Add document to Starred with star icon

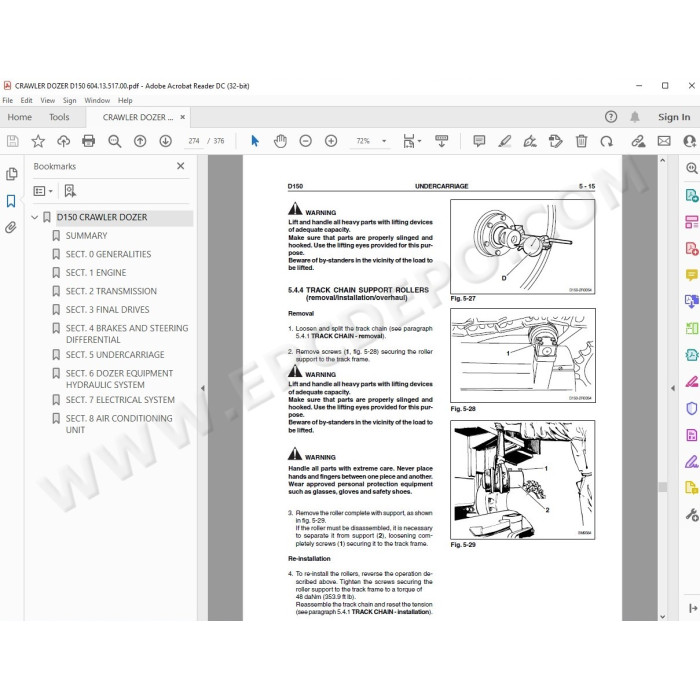[x=38, y=142]
